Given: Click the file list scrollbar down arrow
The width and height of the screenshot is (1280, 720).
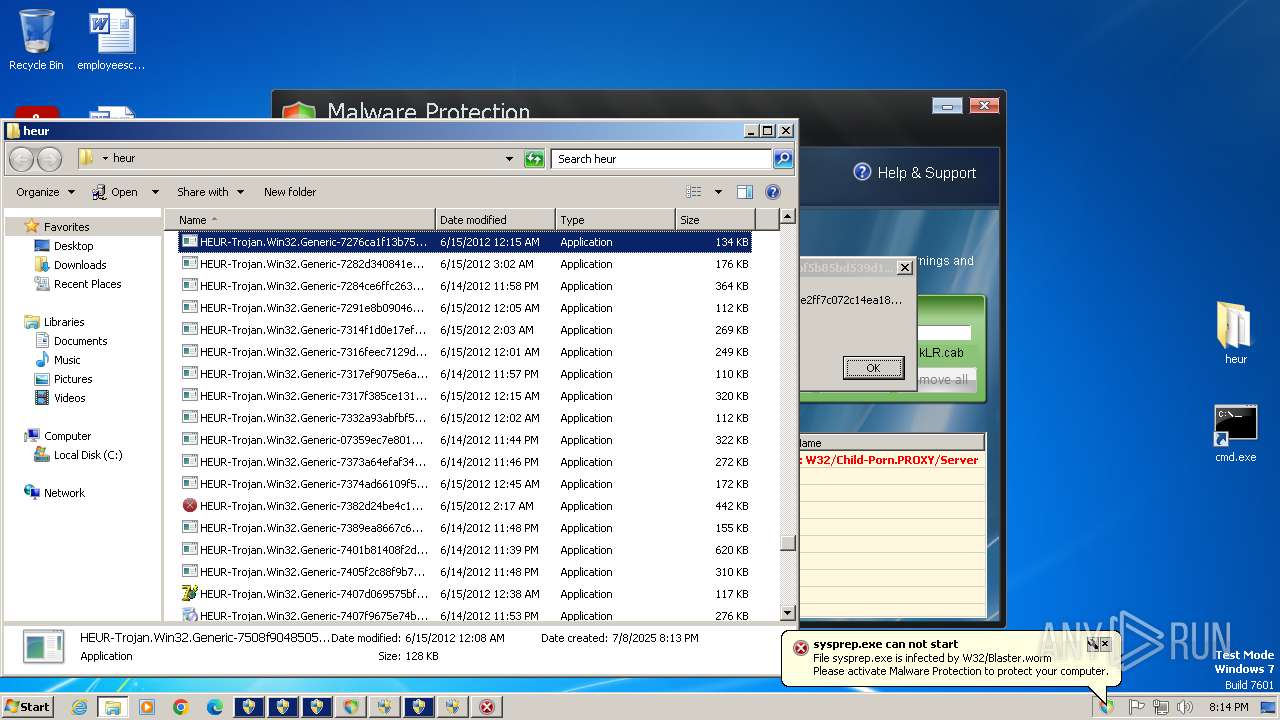Looking at the screenshot, I should (787, 613).
